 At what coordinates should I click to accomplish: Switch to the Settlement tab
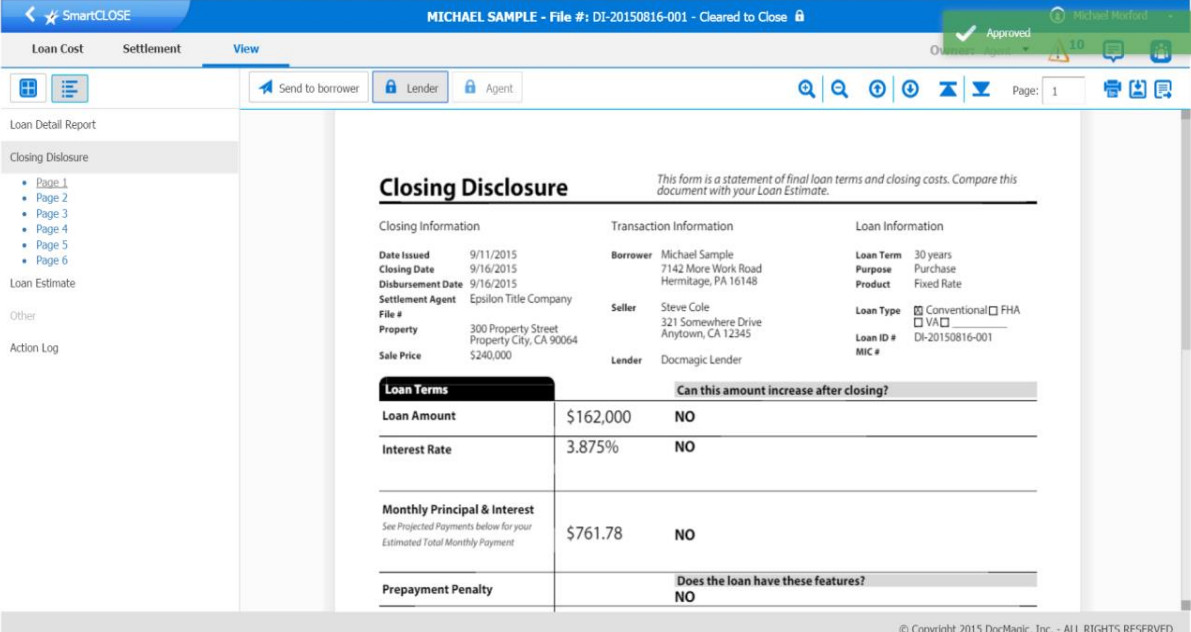tap(152, 48)
